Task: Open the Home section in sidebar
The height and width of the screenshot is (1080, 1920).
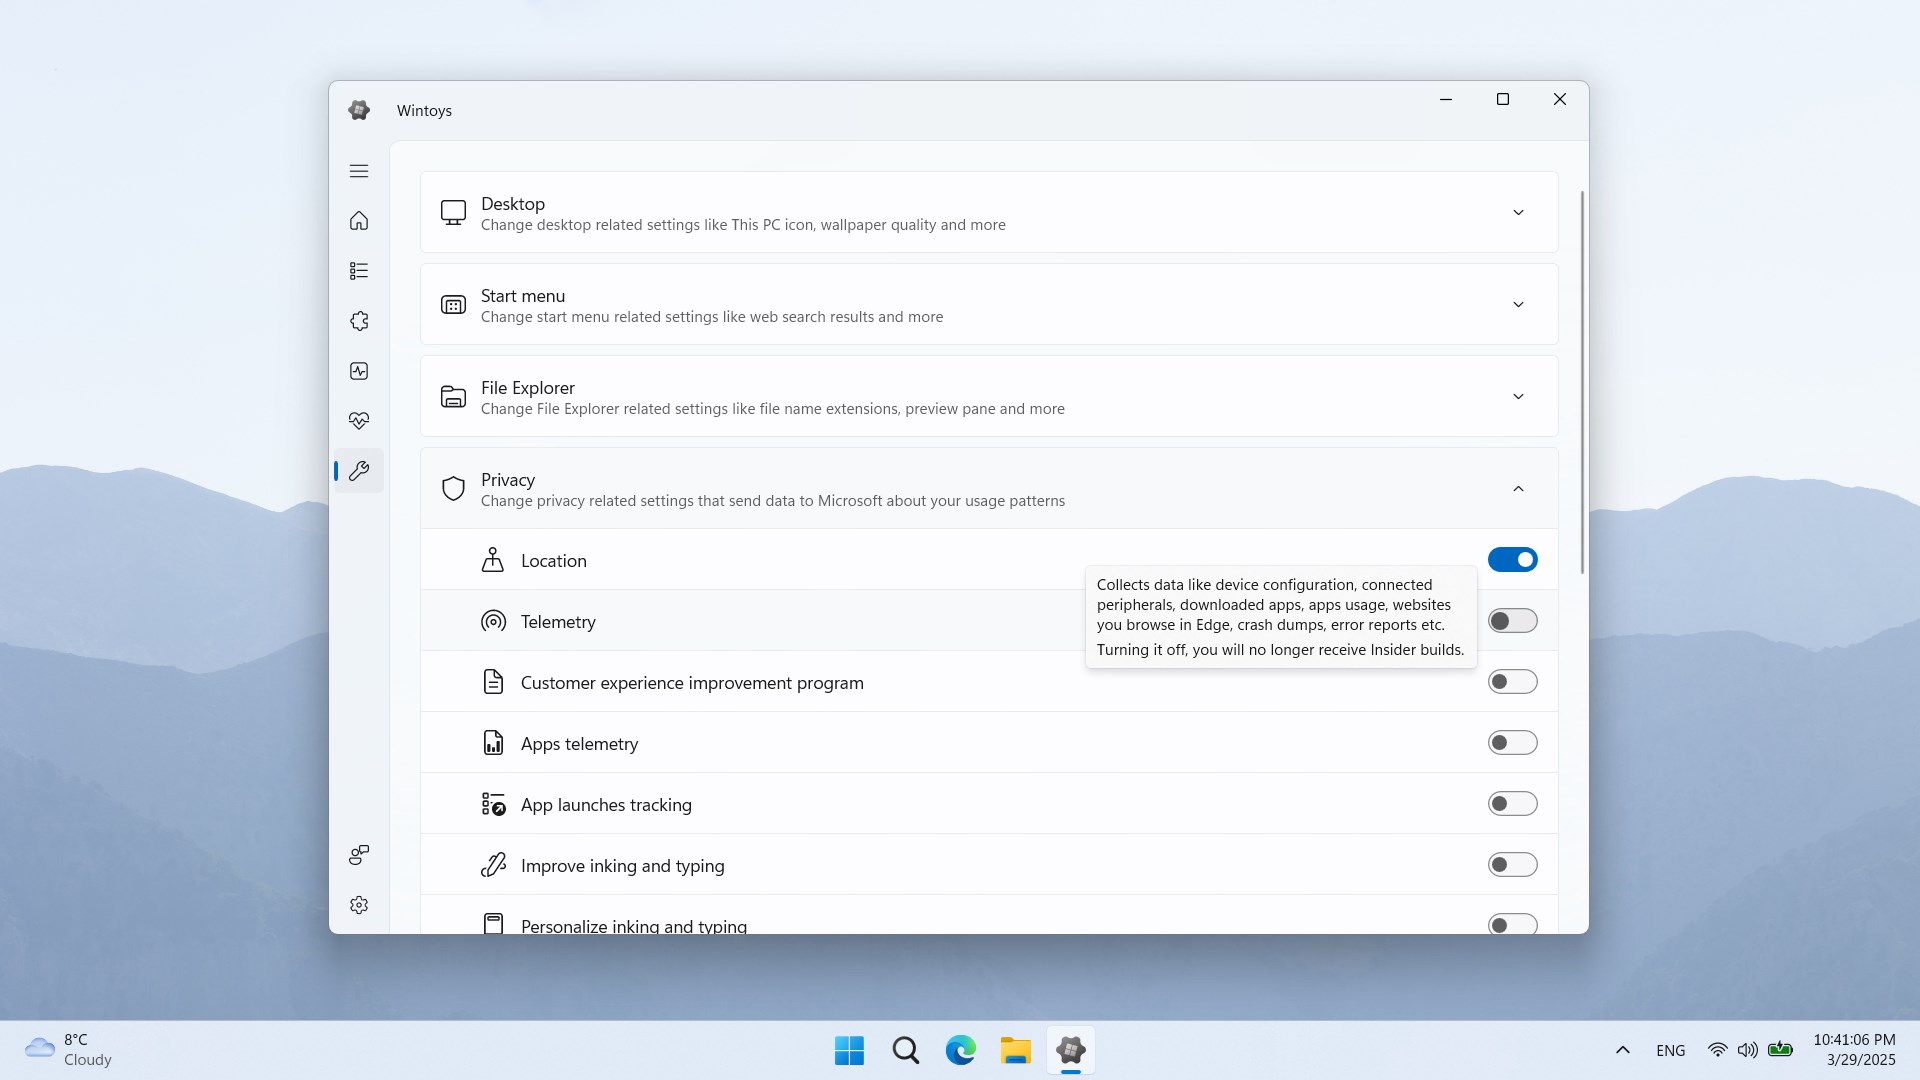Action: 358,221
